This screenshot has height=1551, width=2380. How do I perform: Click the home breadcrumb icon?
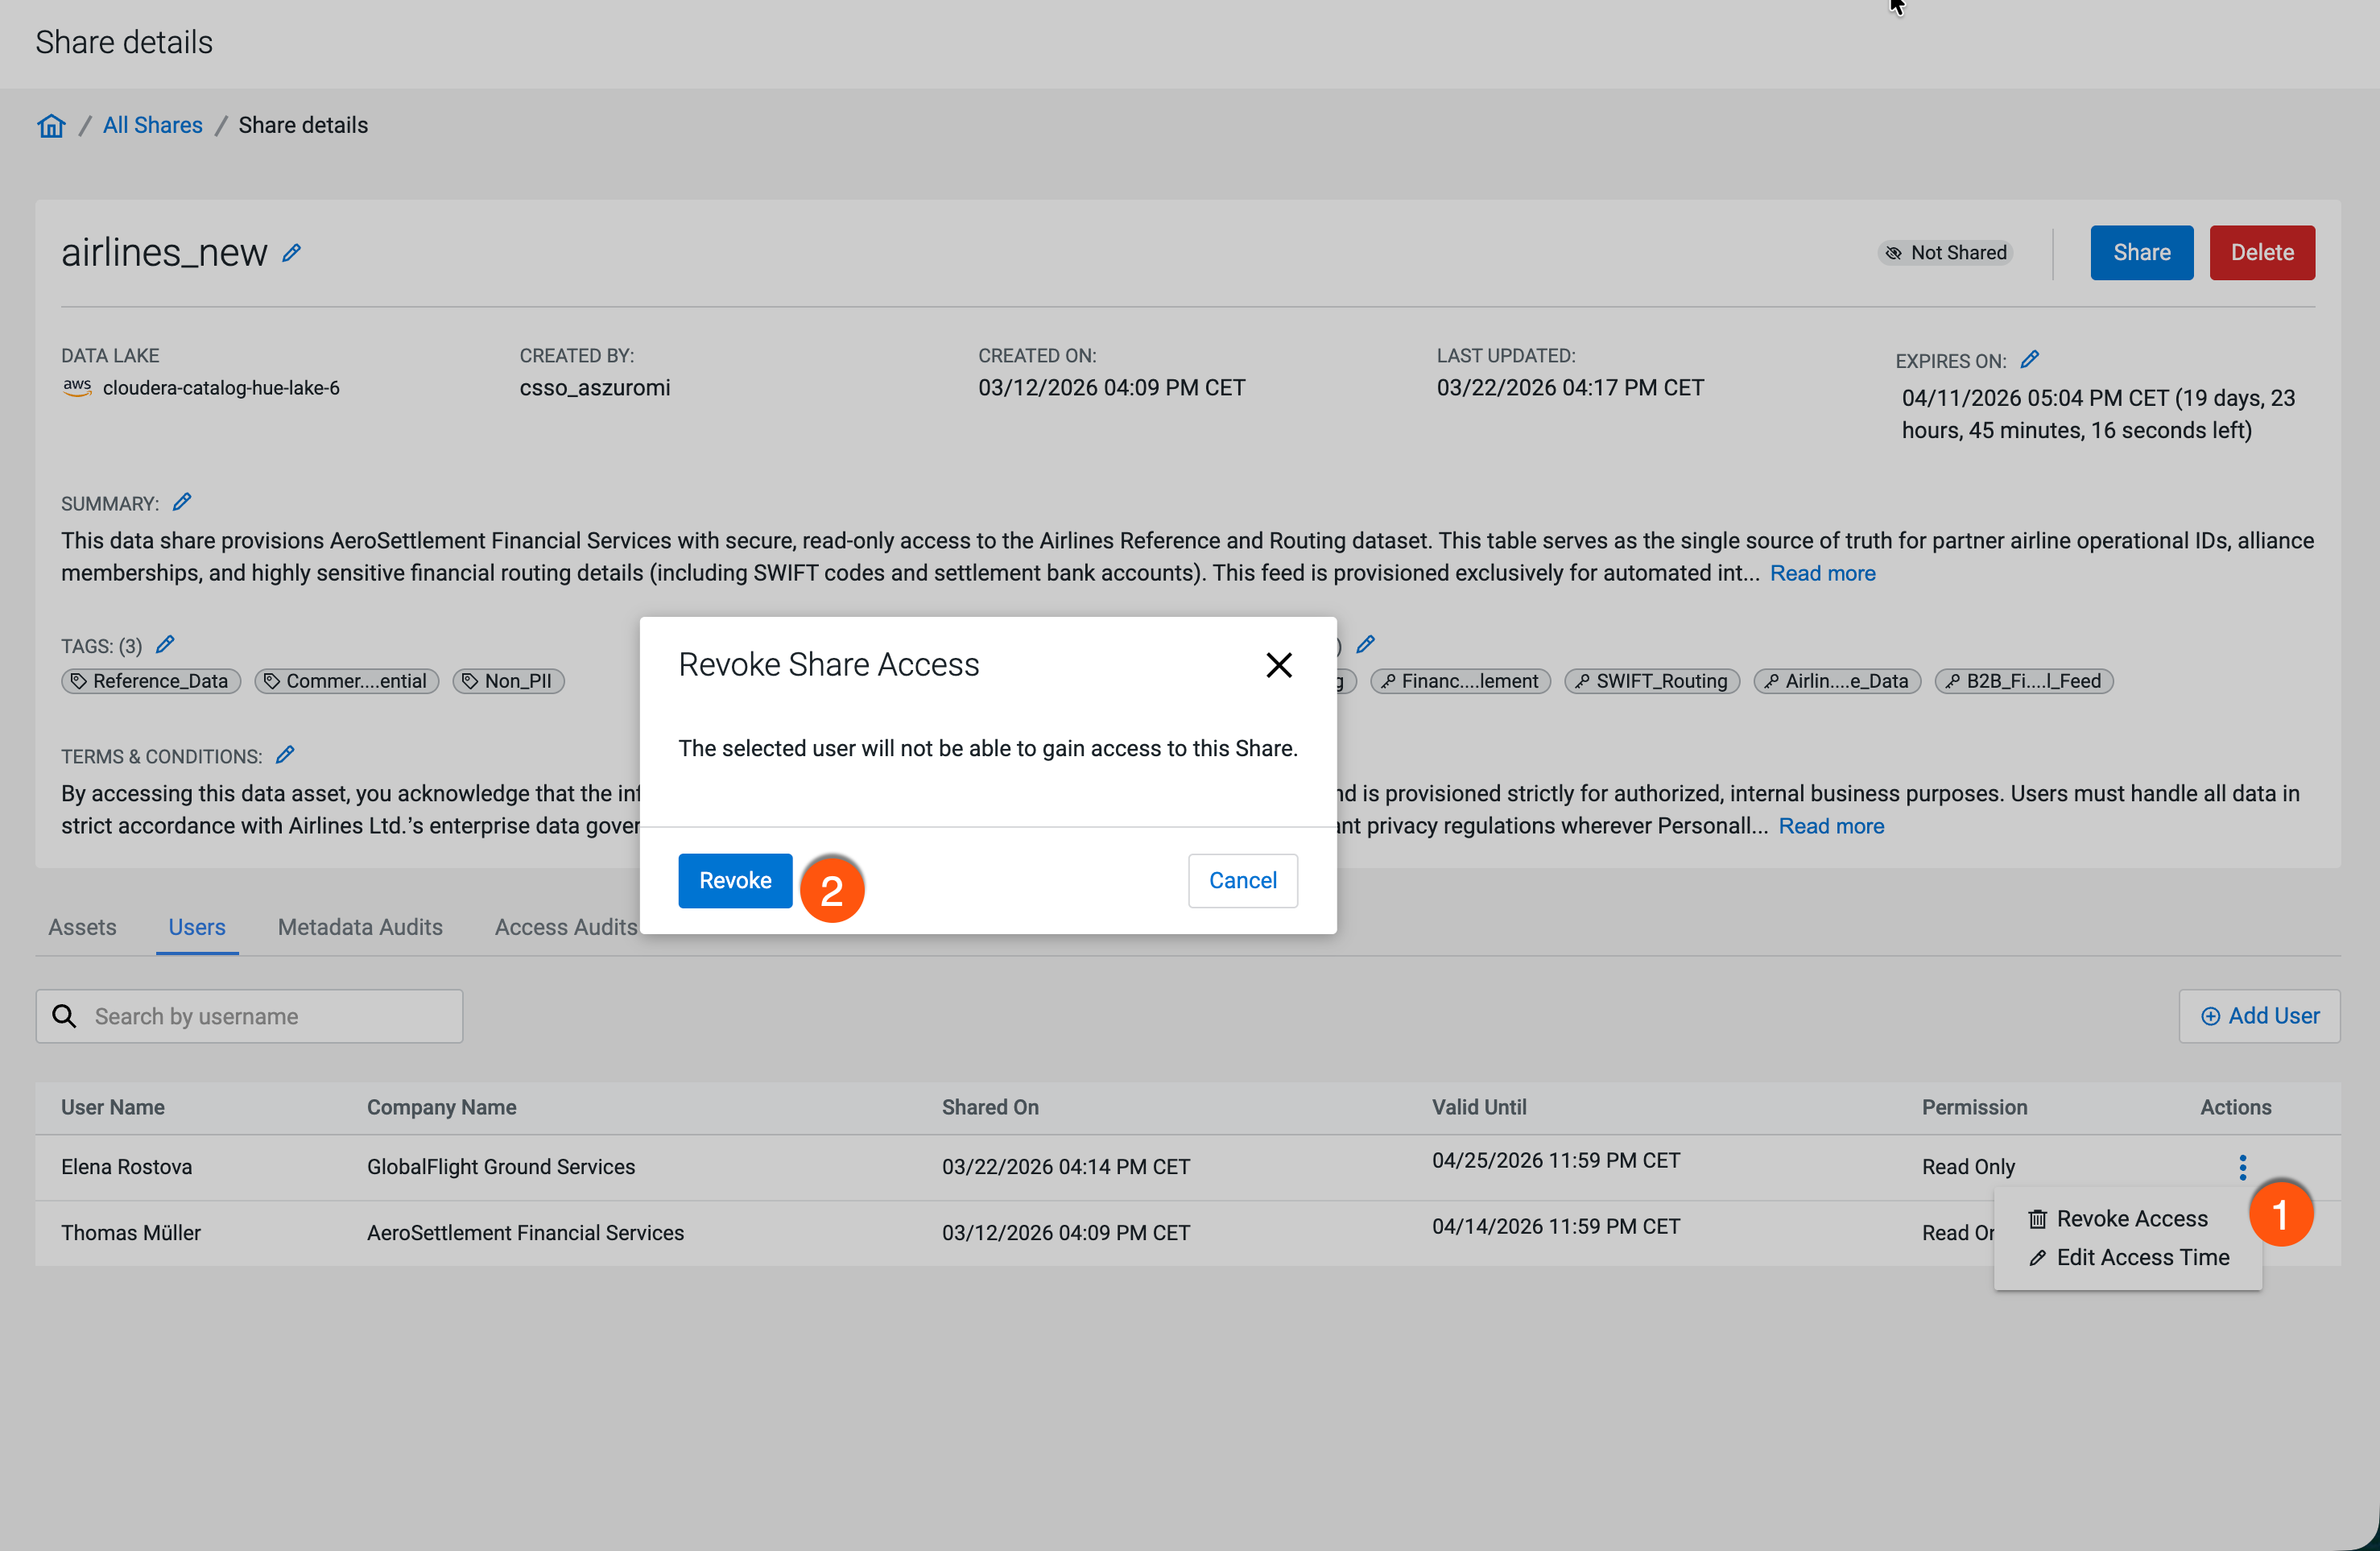[51, 126]
